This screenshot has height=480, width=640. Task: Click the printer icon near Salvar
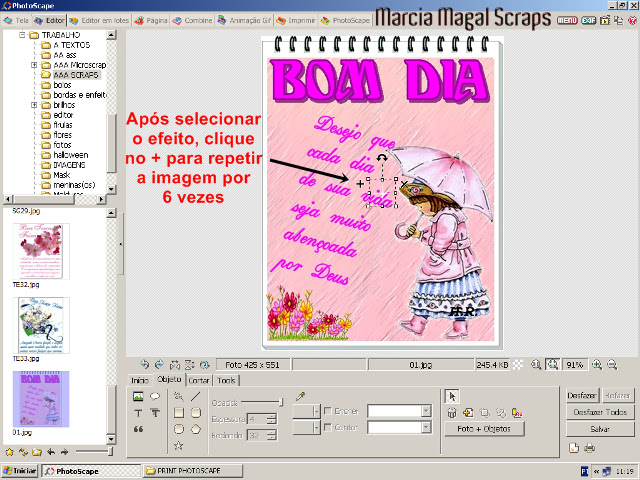pyautogui.click(x=589, y=448)
